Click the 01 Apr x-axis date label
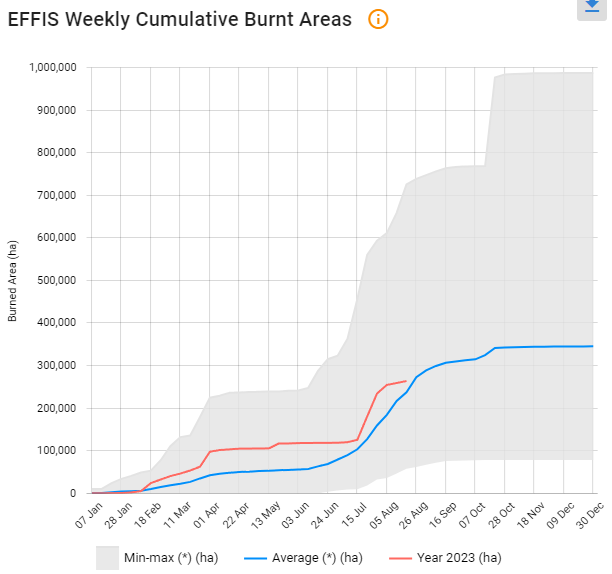612x574 pixels. pyautogui.click(x=207, y=515)
